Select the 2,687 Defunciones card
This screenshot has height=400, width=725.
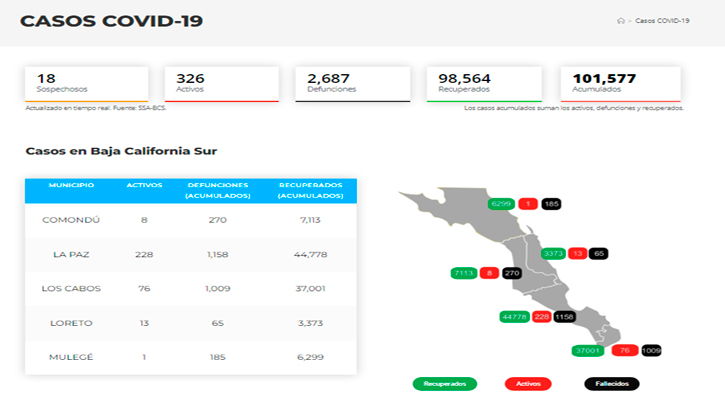[x=353, y=84]
